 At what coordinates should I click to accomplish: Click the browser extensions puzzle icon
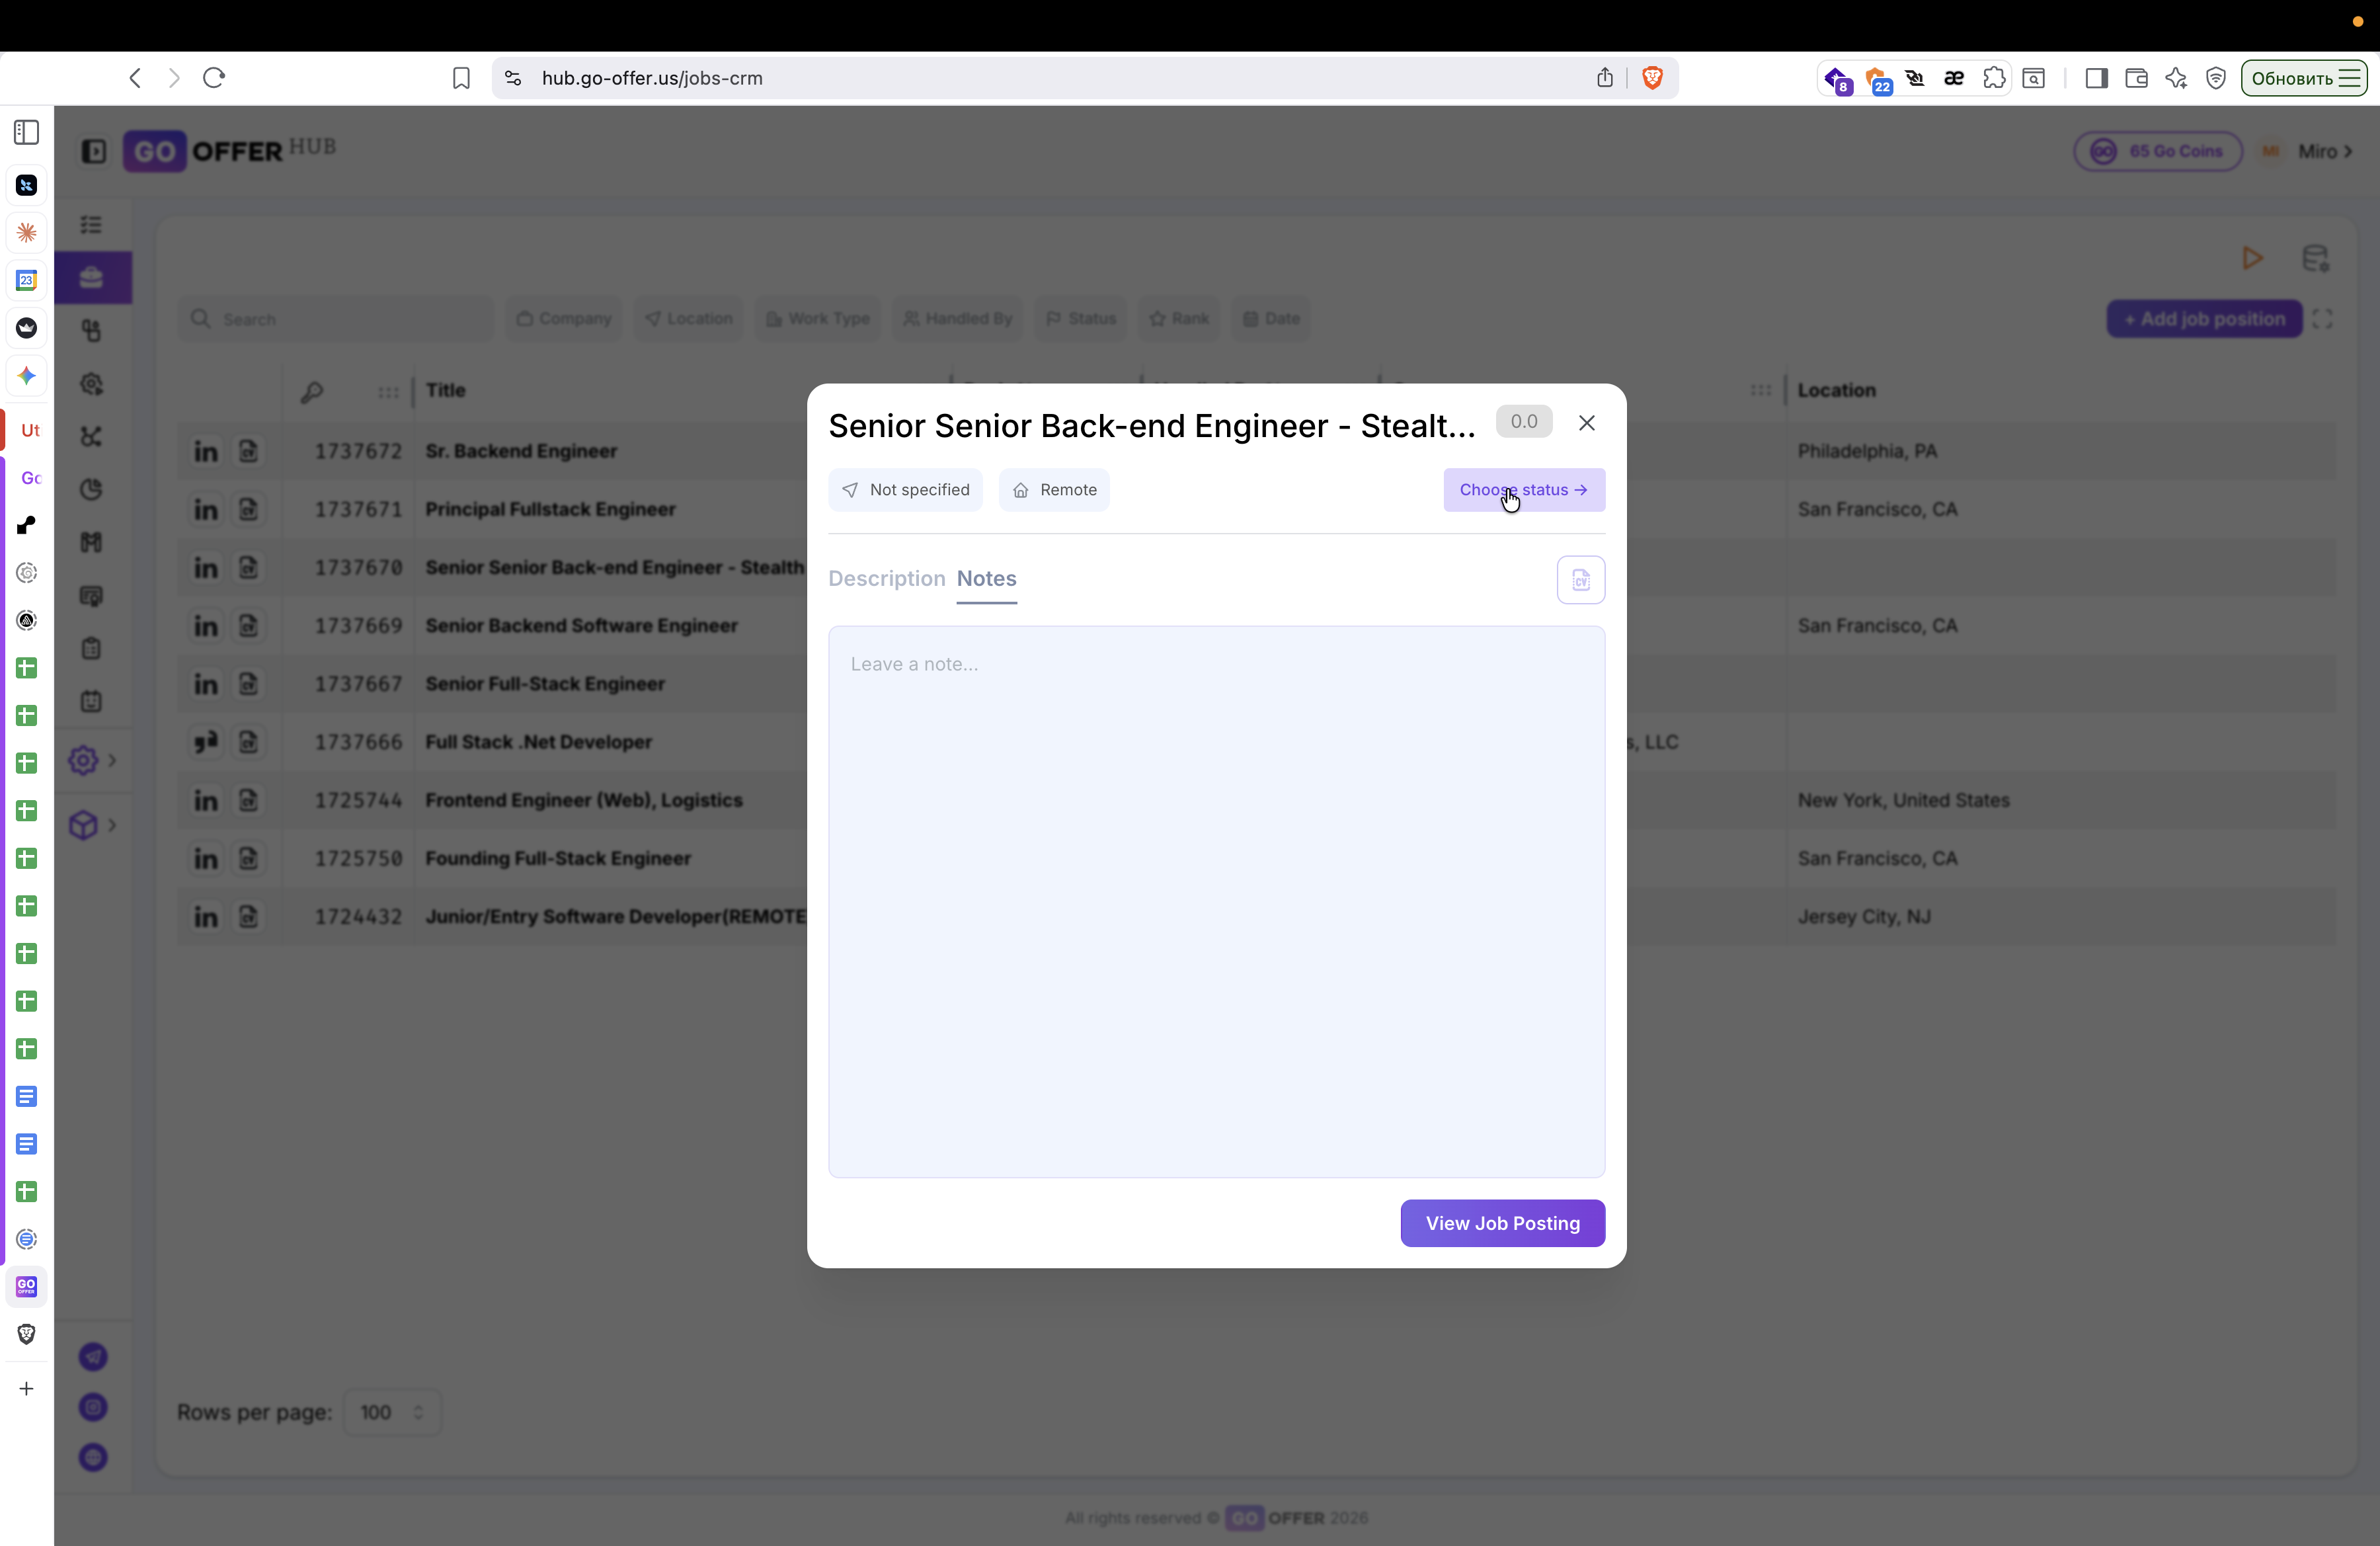1993,78
